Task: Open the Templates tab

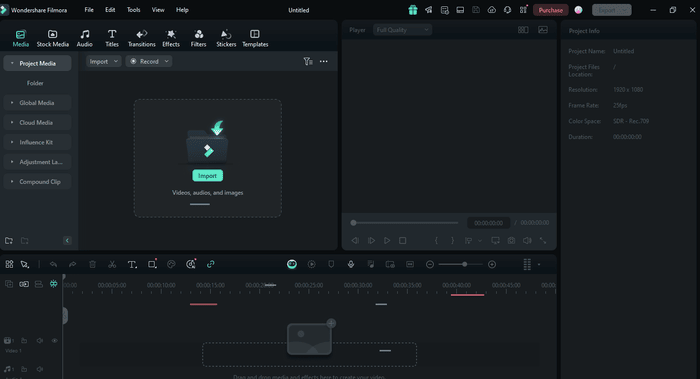Action: (255, 38)
